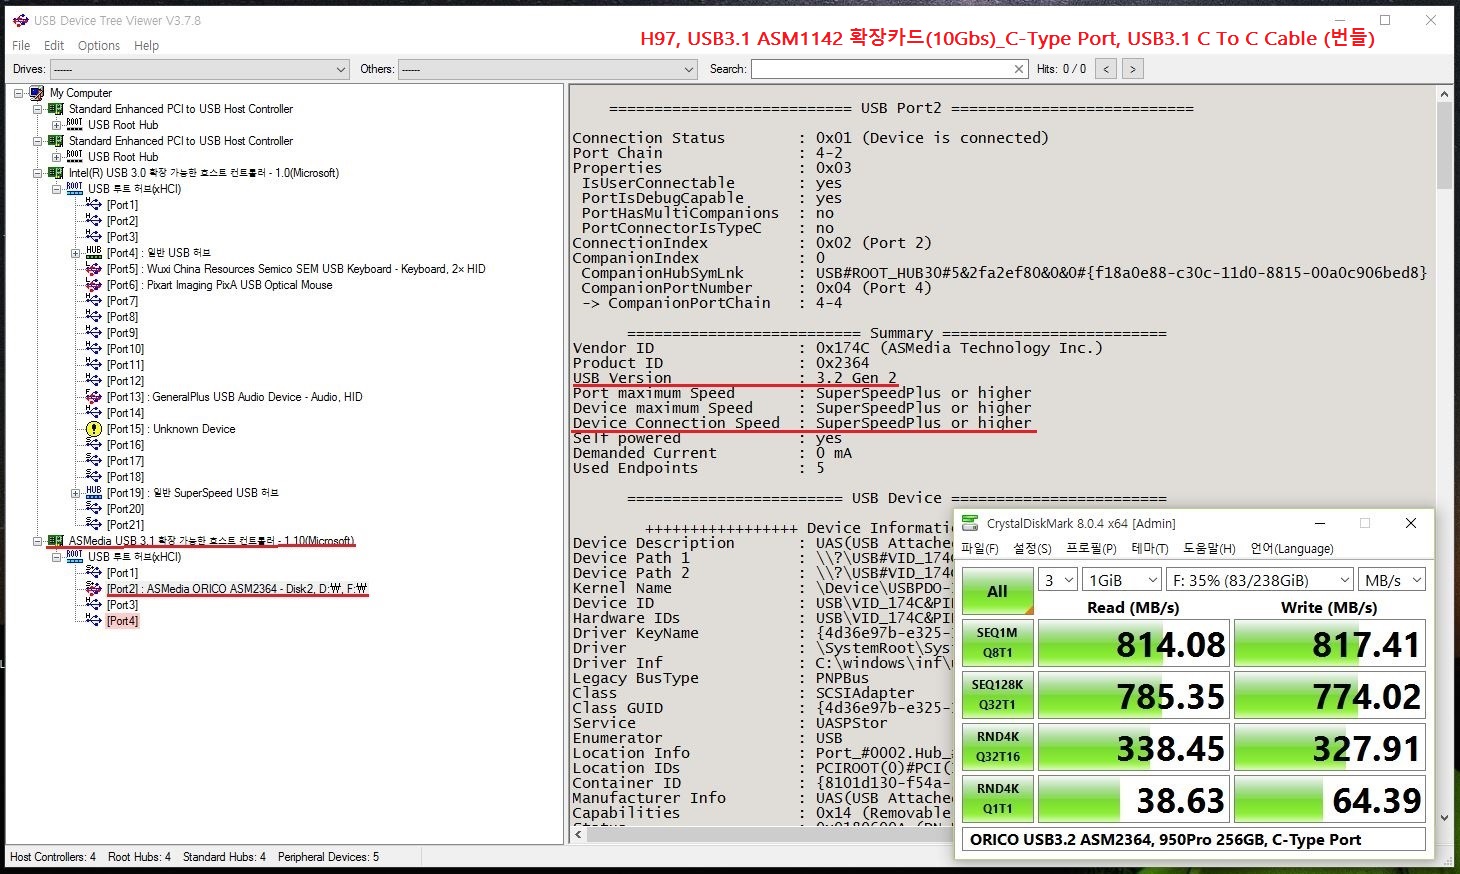Open the Edit menu
1460x874 pixels.
coord(54,46)
